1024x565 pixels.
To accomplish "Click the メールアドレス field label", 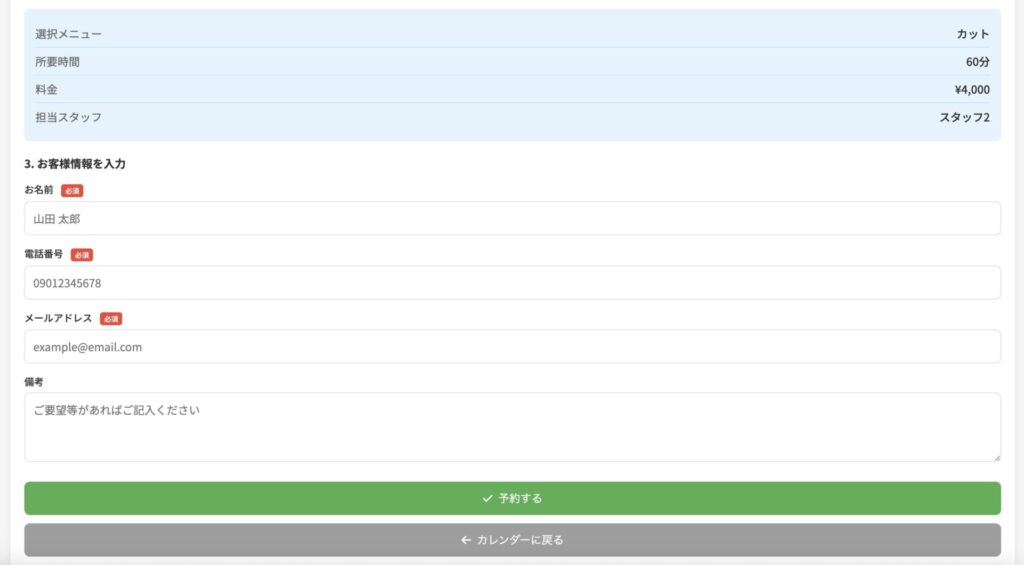I will point(58,319).
